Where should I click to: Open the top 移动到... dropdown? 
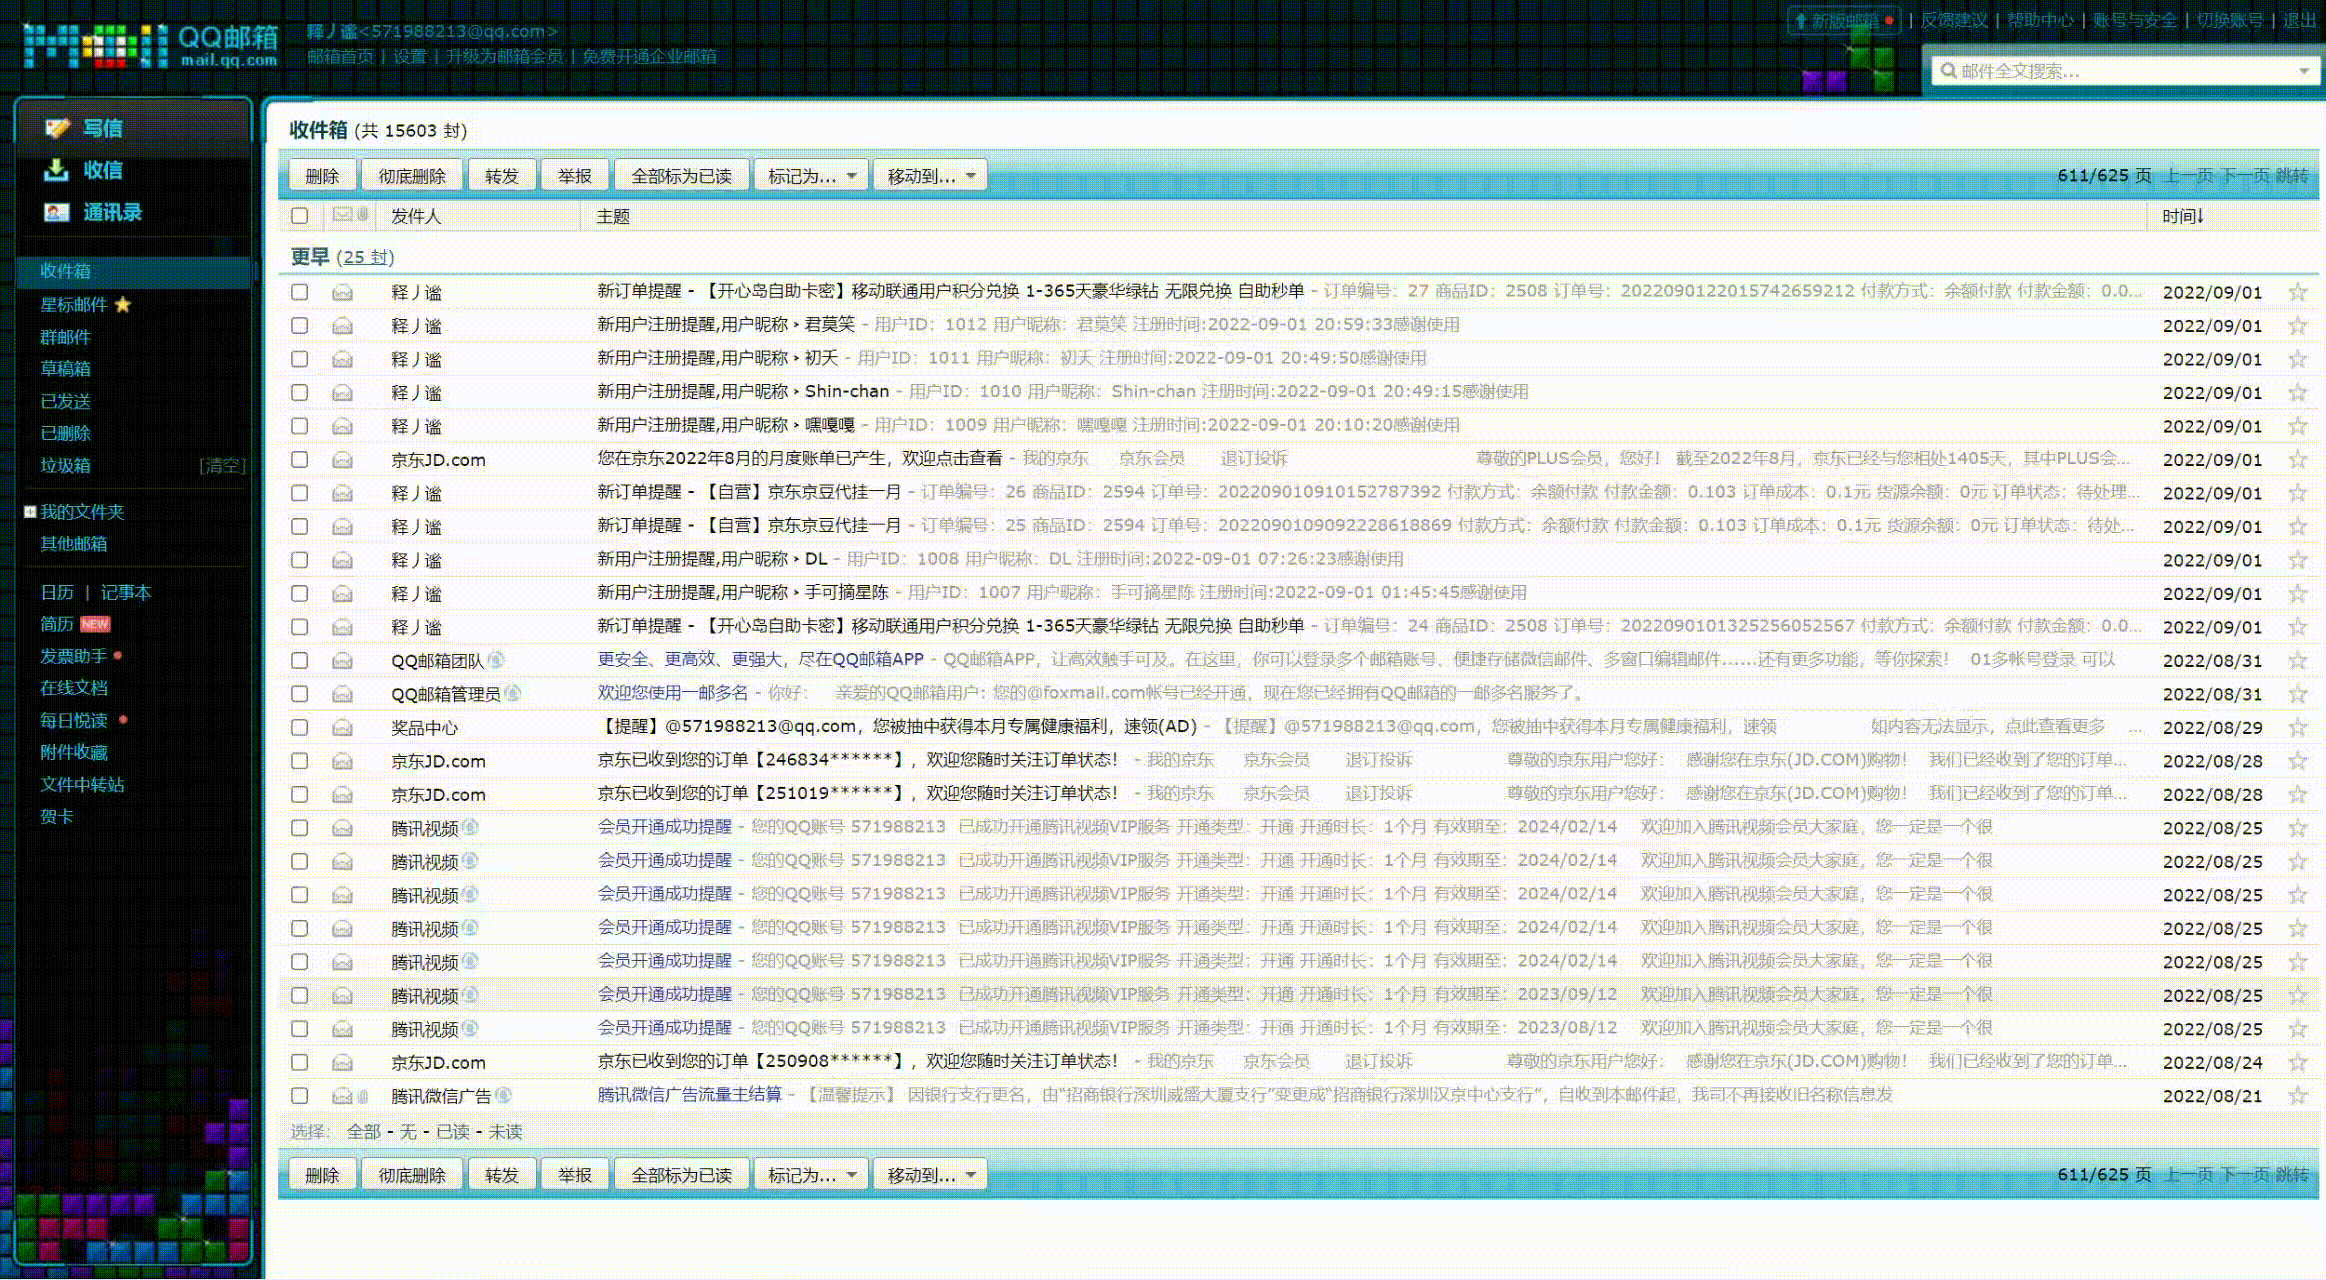click(x=930, y=176)
